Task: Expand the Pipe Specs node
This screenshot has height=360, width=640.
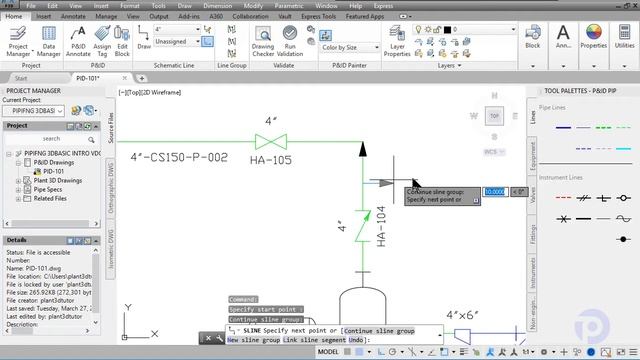Action: pos(18,190)
